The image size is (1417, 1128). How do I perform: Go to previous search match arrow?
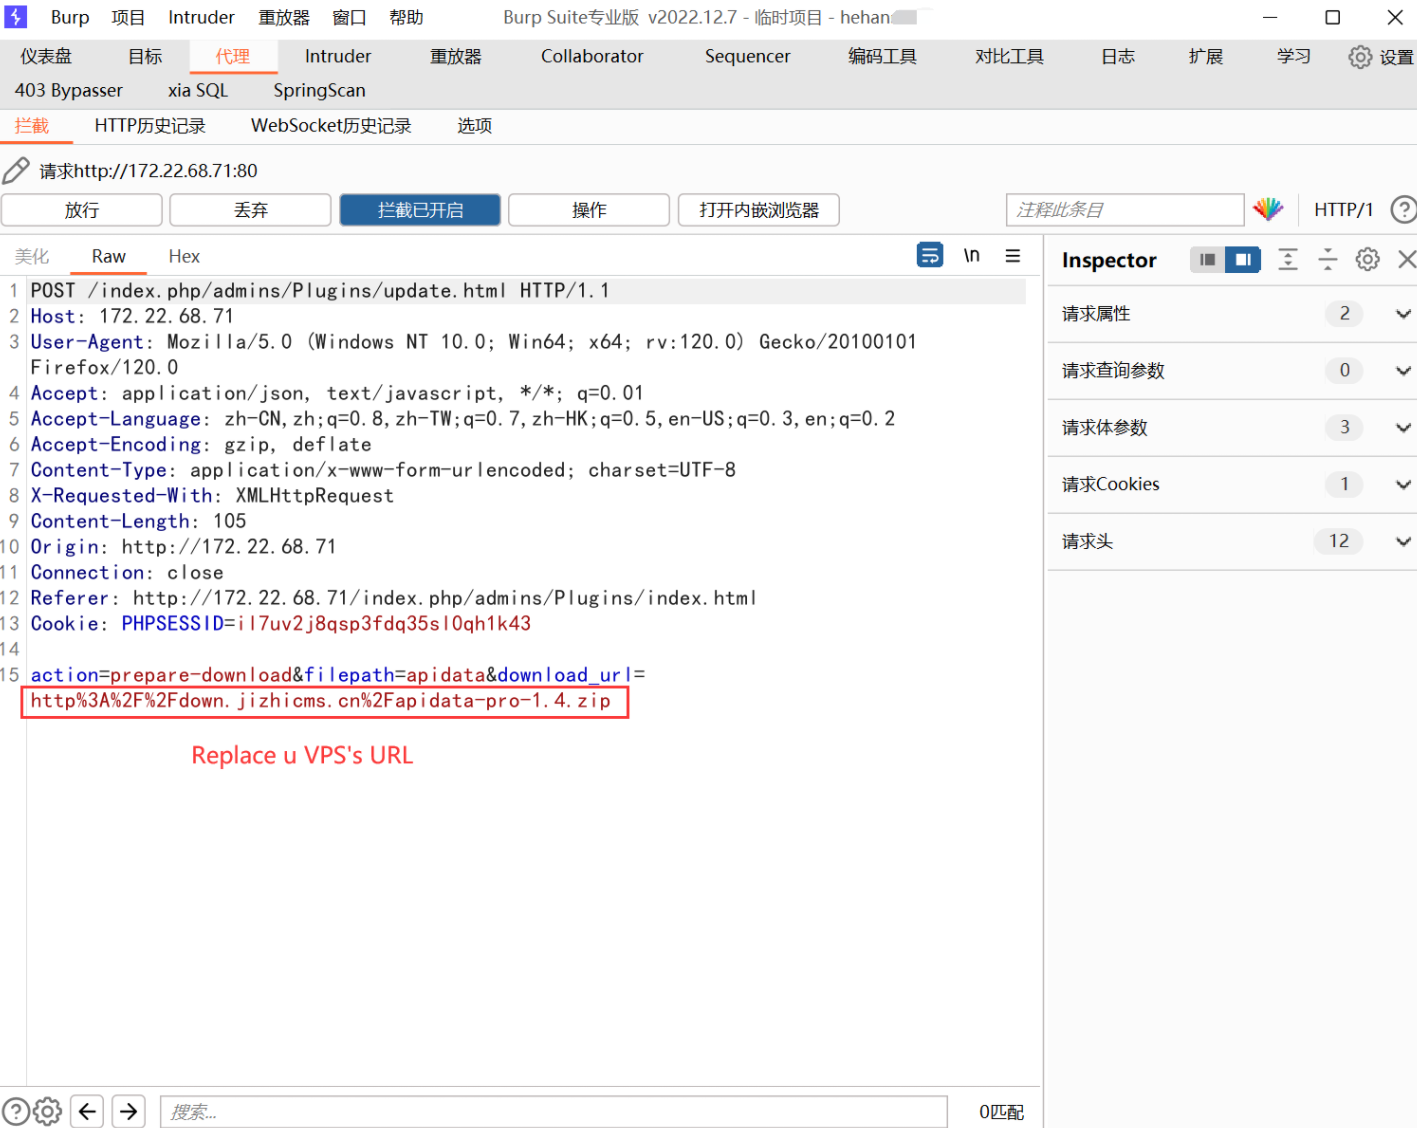(88, 1111)
